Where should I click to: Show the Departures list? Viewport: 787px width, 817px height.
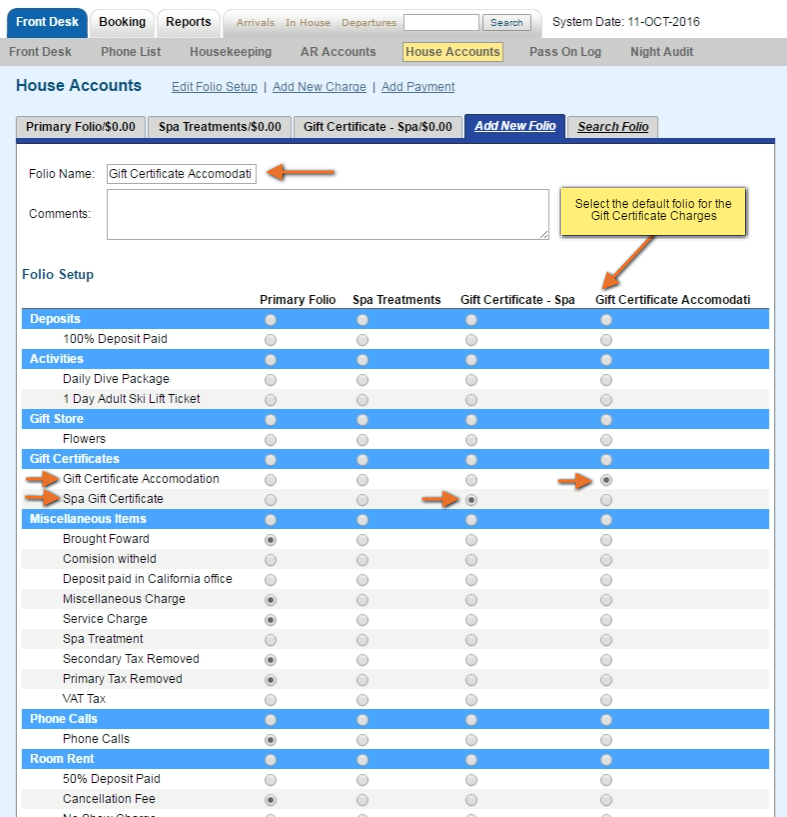(x=369, y=23)
